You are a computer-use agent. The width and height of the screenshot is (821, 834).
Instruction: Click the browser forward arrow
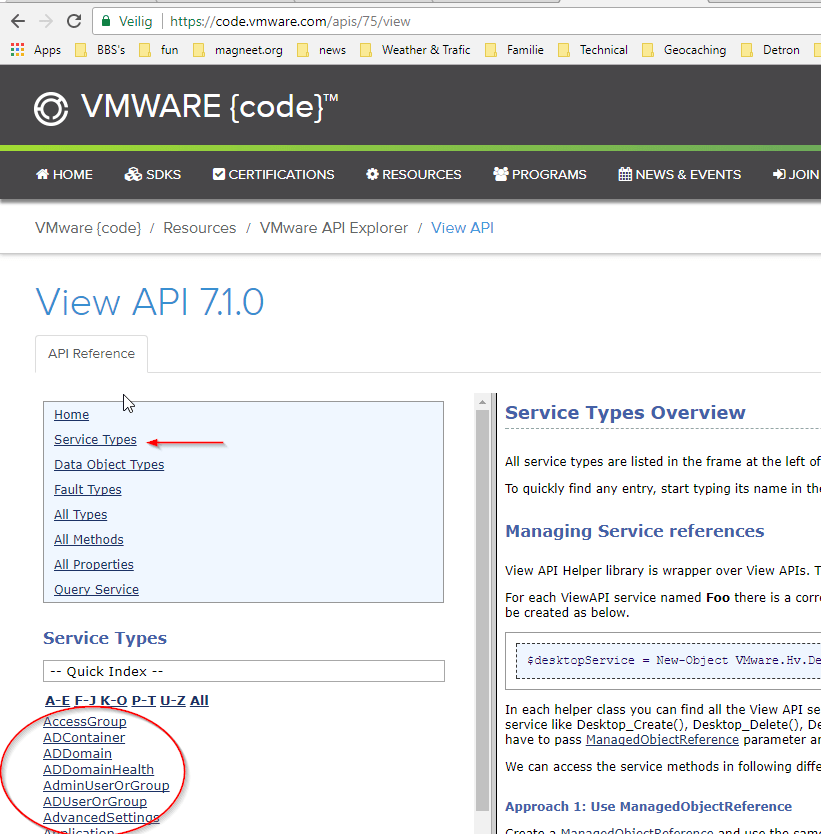click(x=46, y=21)
